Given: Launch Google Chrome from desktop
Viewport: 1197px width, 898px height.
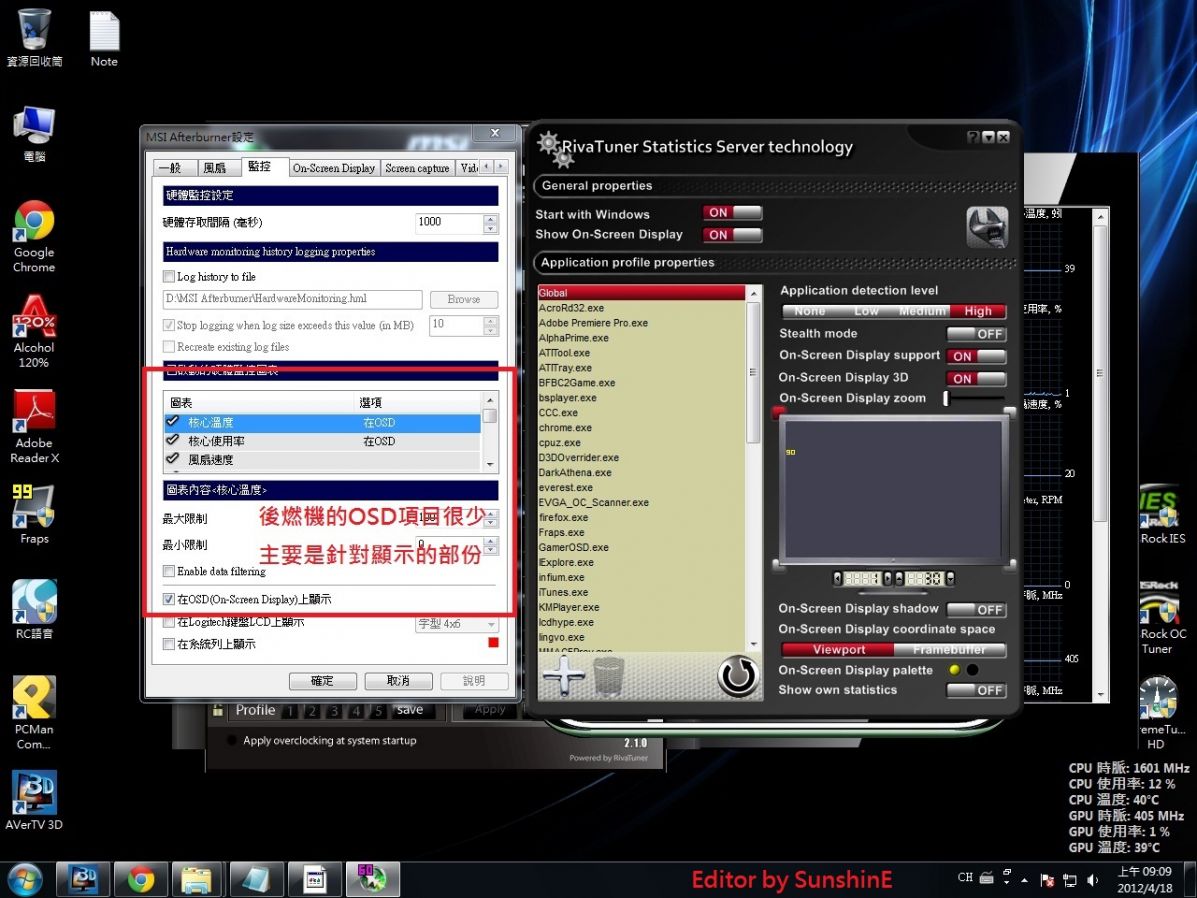Looking at the screenshot, I should (34, 235).
